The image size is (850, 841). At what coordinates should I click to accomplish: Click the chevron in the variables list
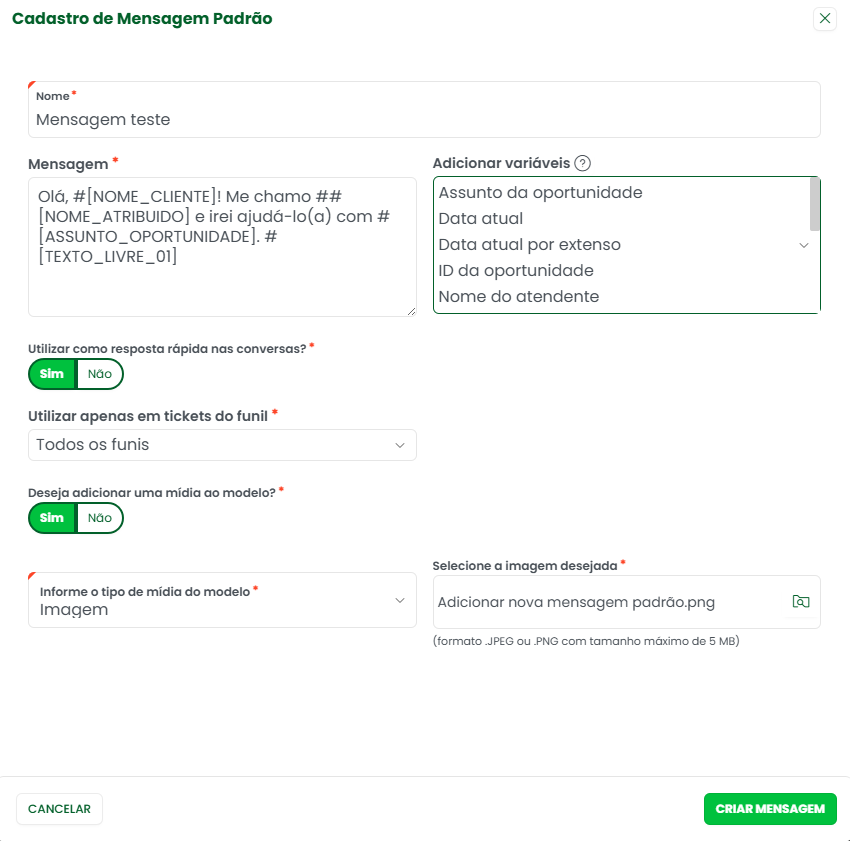[x=803, y=245]
